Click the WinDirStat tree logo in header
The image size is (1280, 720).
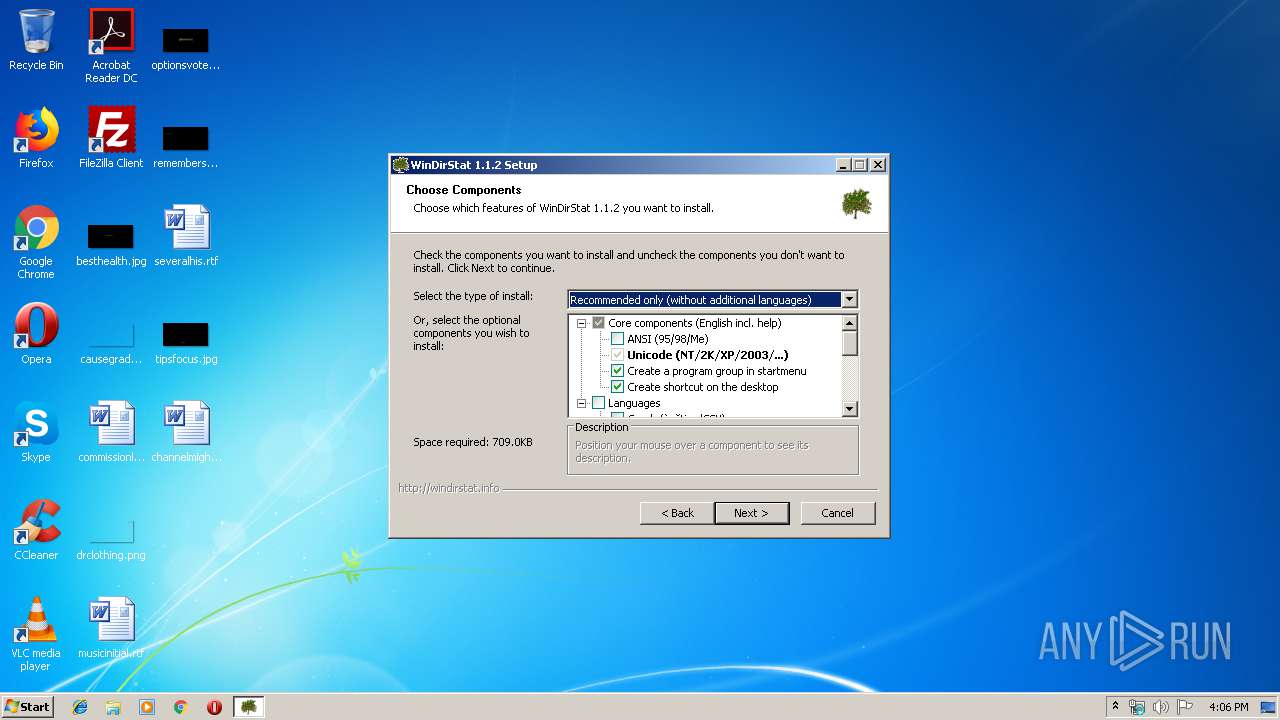click(x=857, y=203)
